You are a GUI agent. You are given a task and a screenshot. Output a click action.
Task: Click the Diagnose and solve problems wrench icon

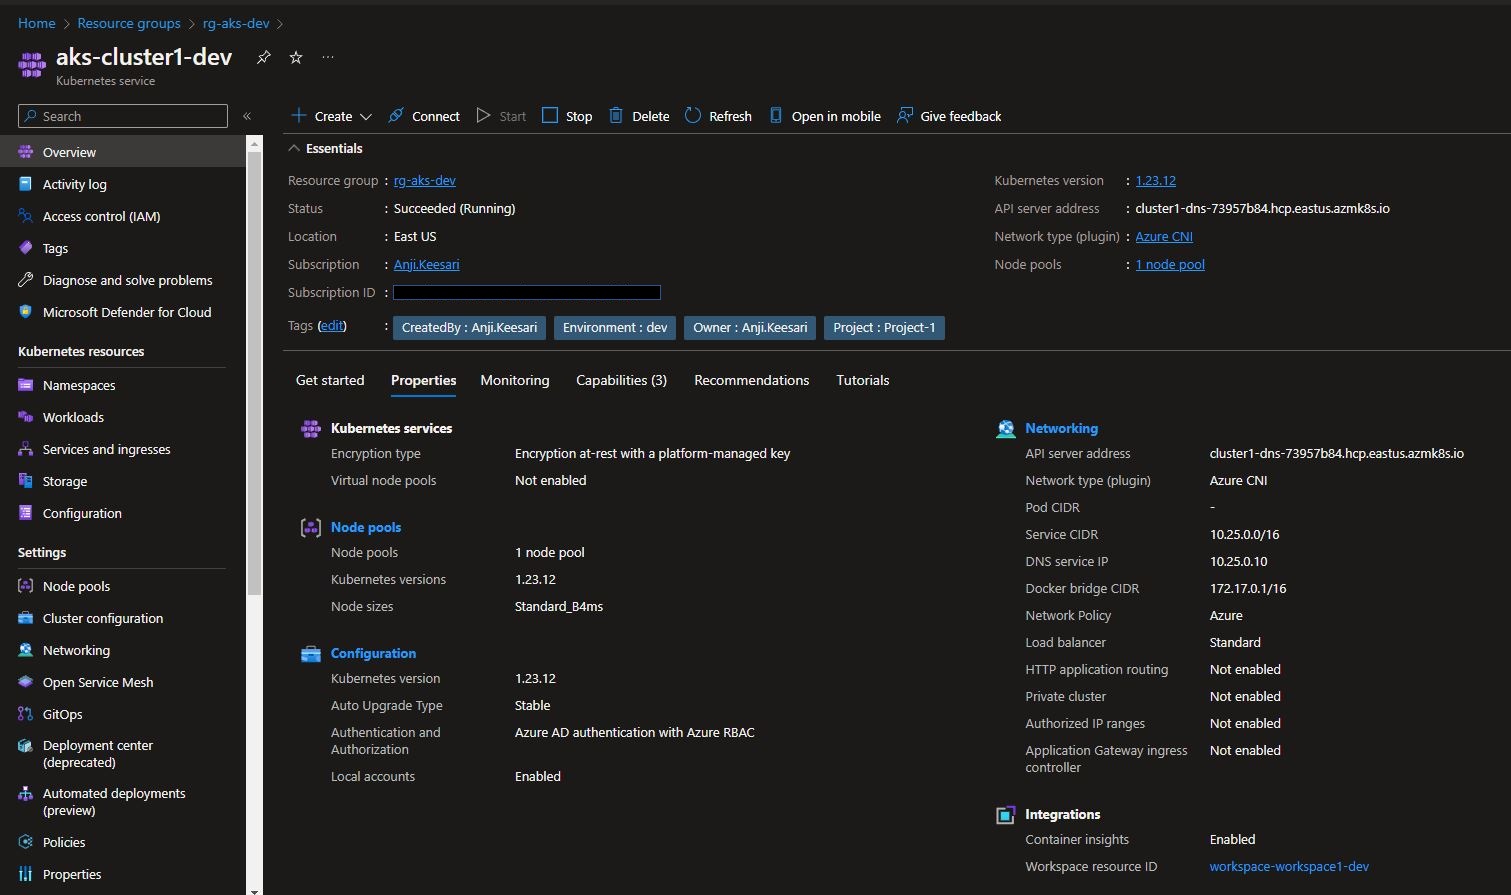26,280
